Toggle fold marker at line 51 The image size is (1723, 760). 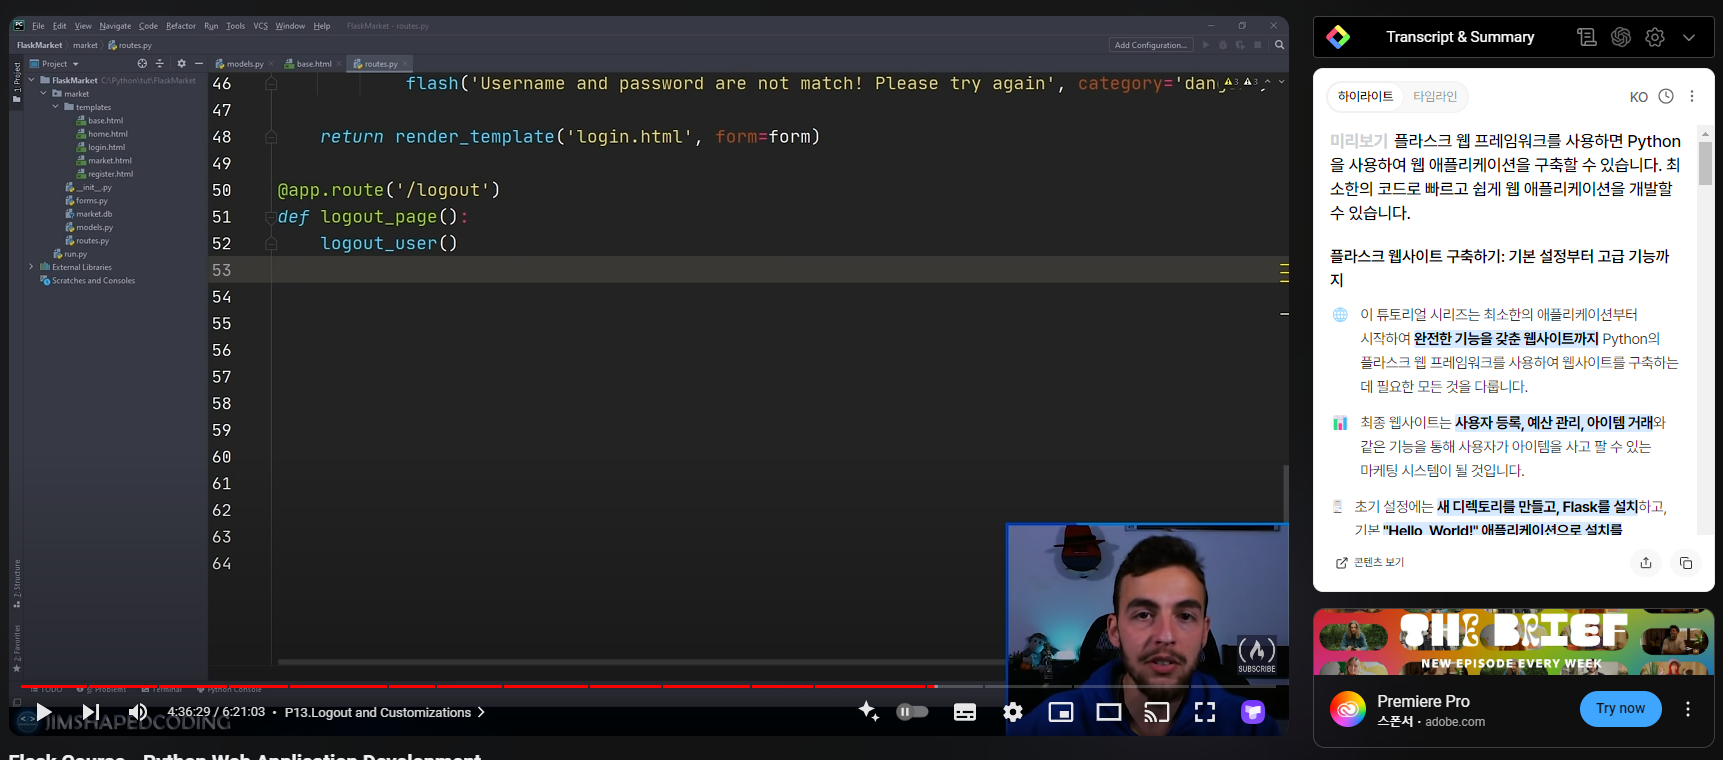(x=270, y=217)
